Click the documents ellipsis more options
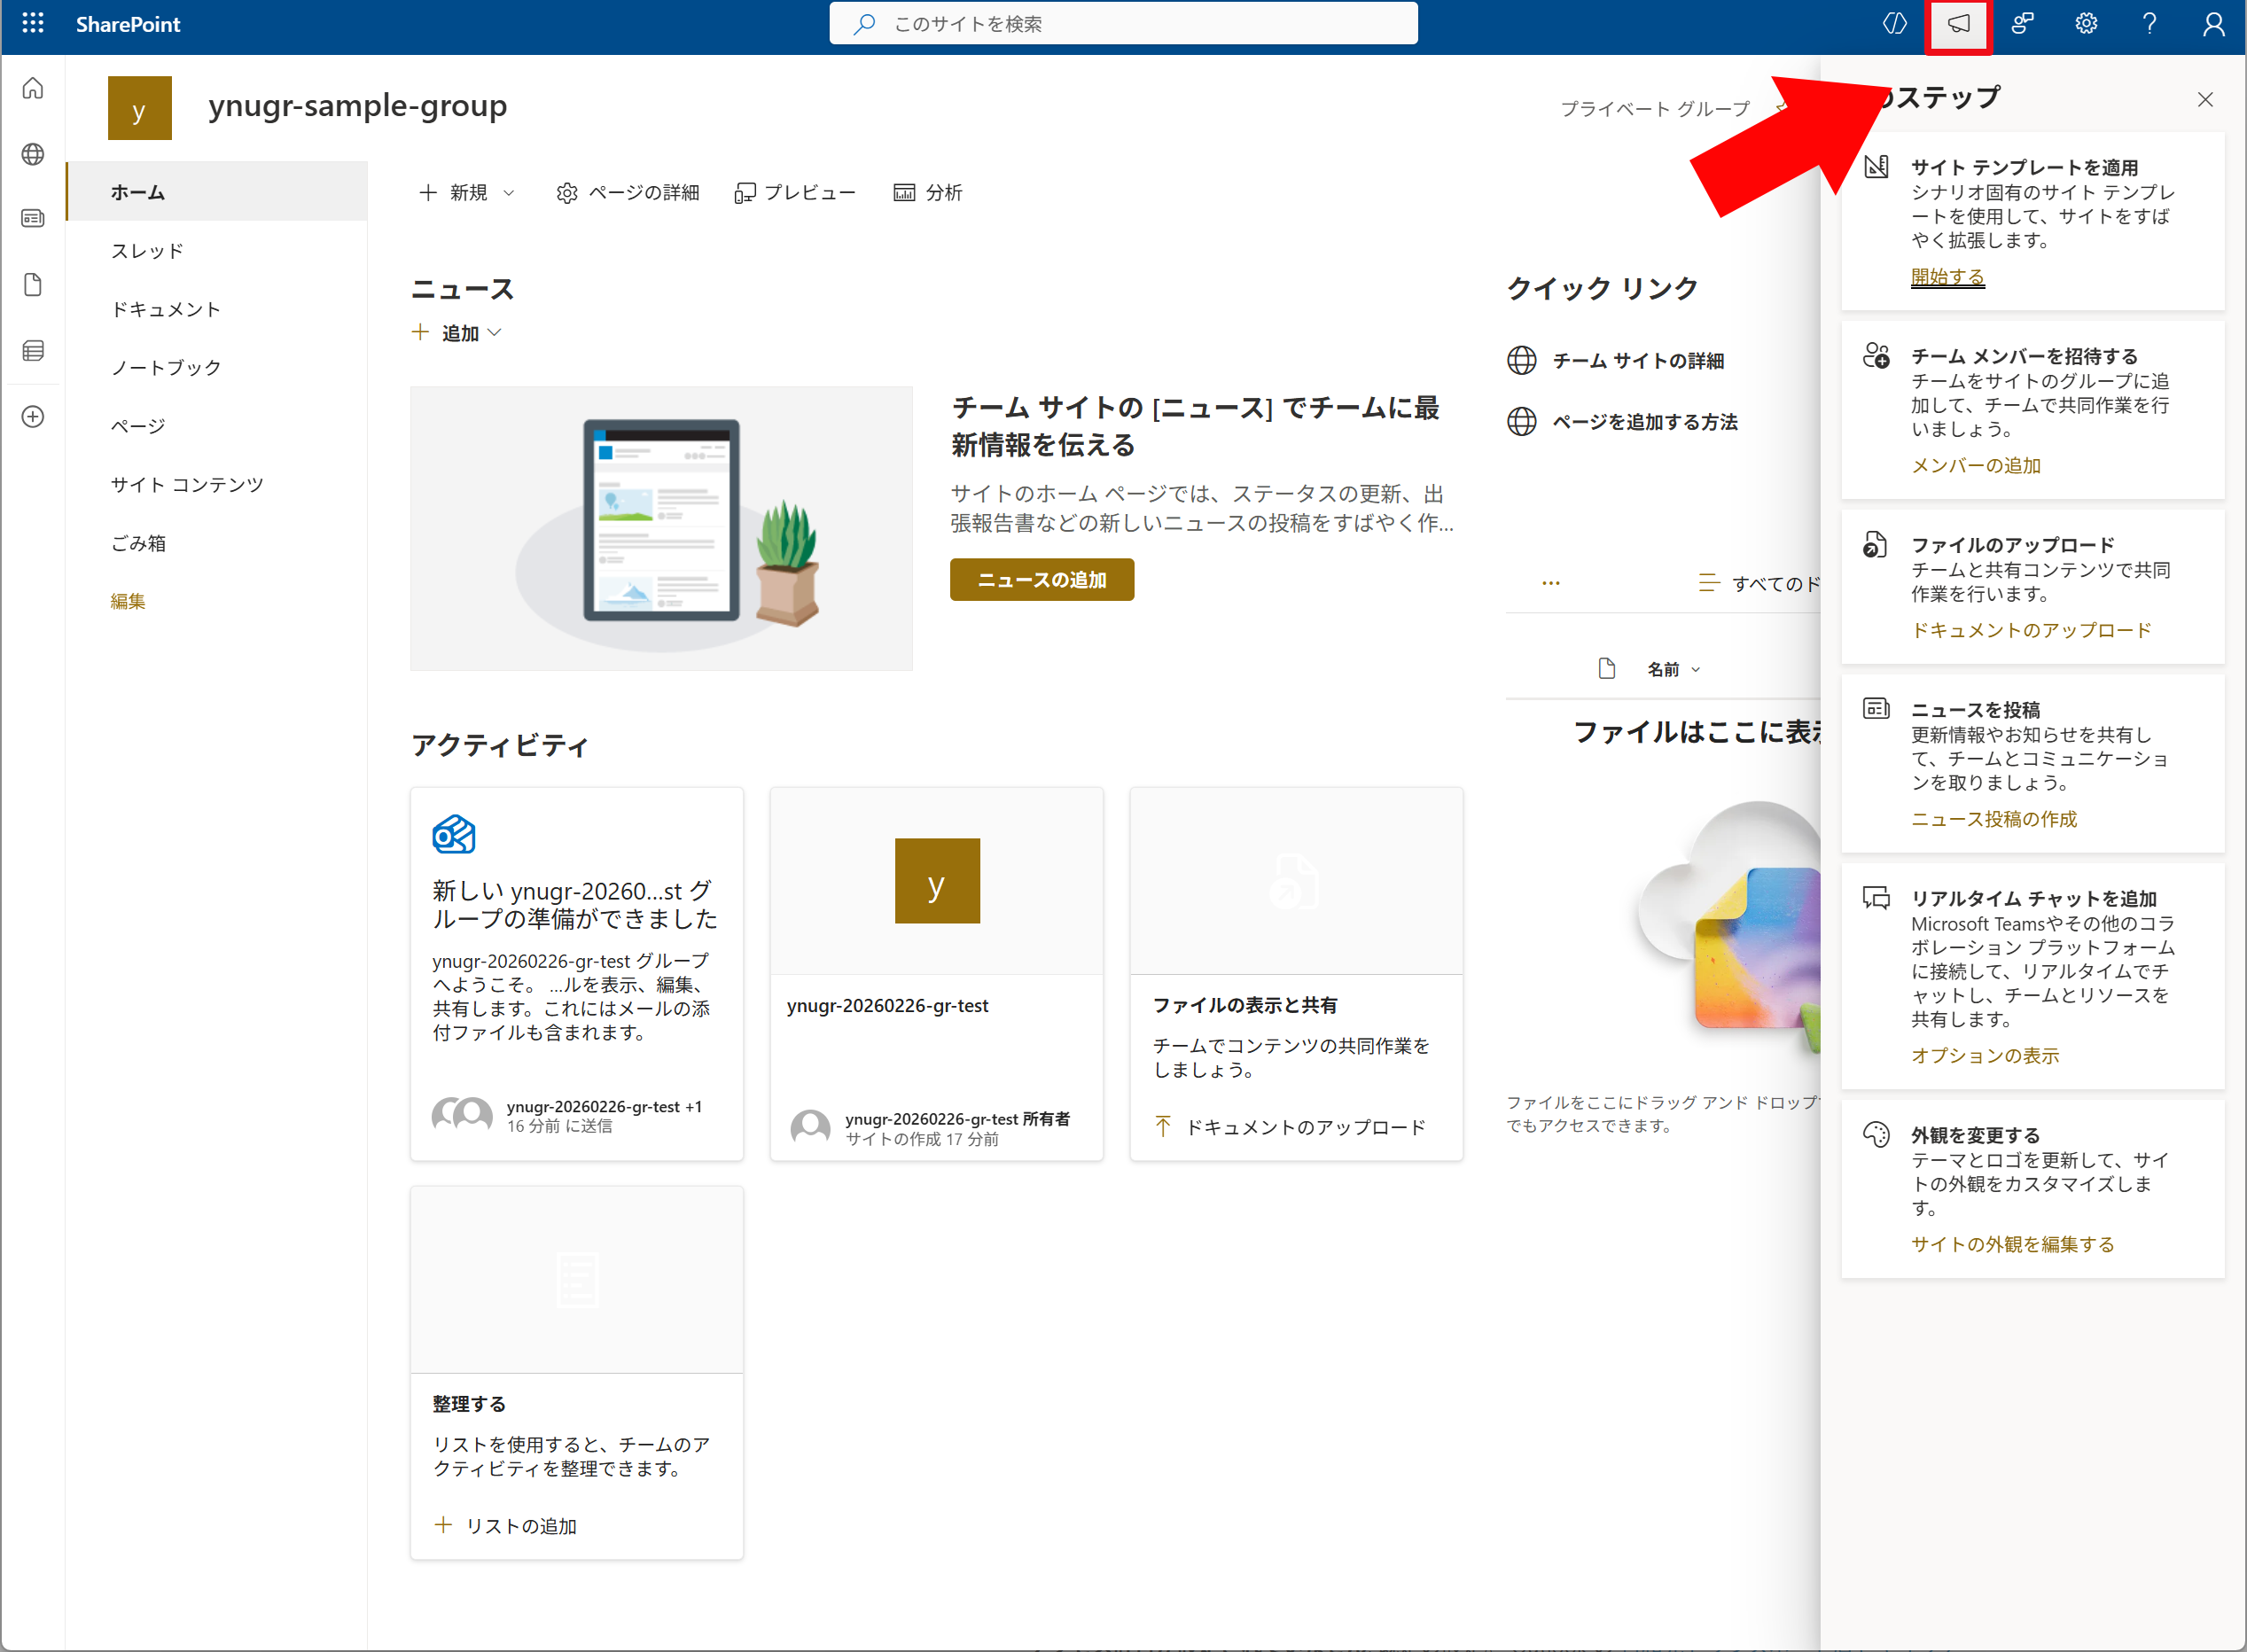The width and height of the screenshot is (2247, 1652). coord(1551,583)
